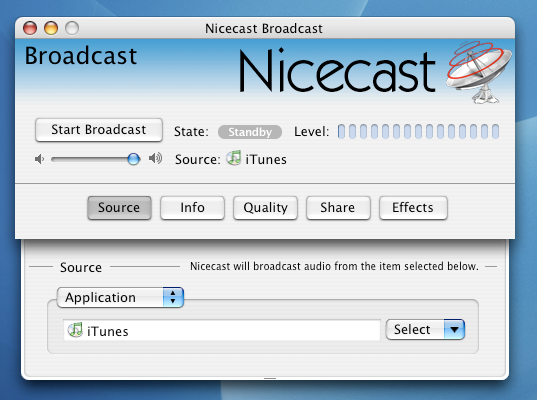
Task: Click the last audio level meter segment
Action: pyautogui.click(x=495, y=132)
